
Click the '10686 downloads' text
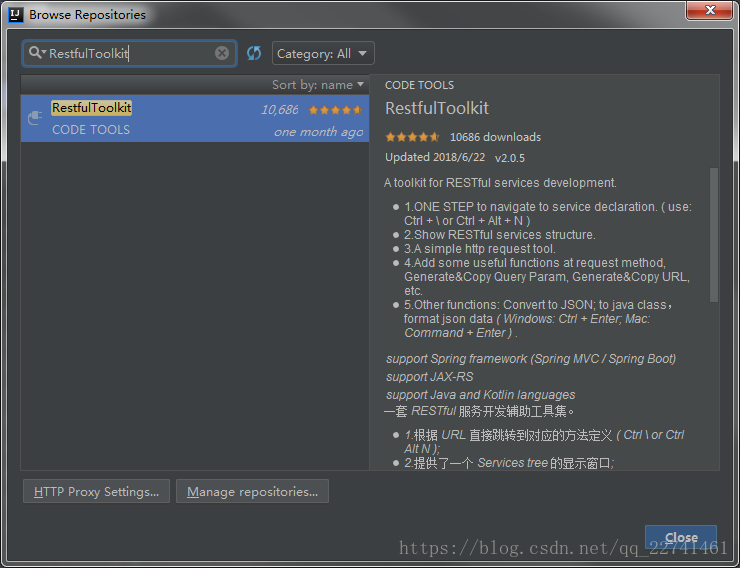(x=496, y=137)
